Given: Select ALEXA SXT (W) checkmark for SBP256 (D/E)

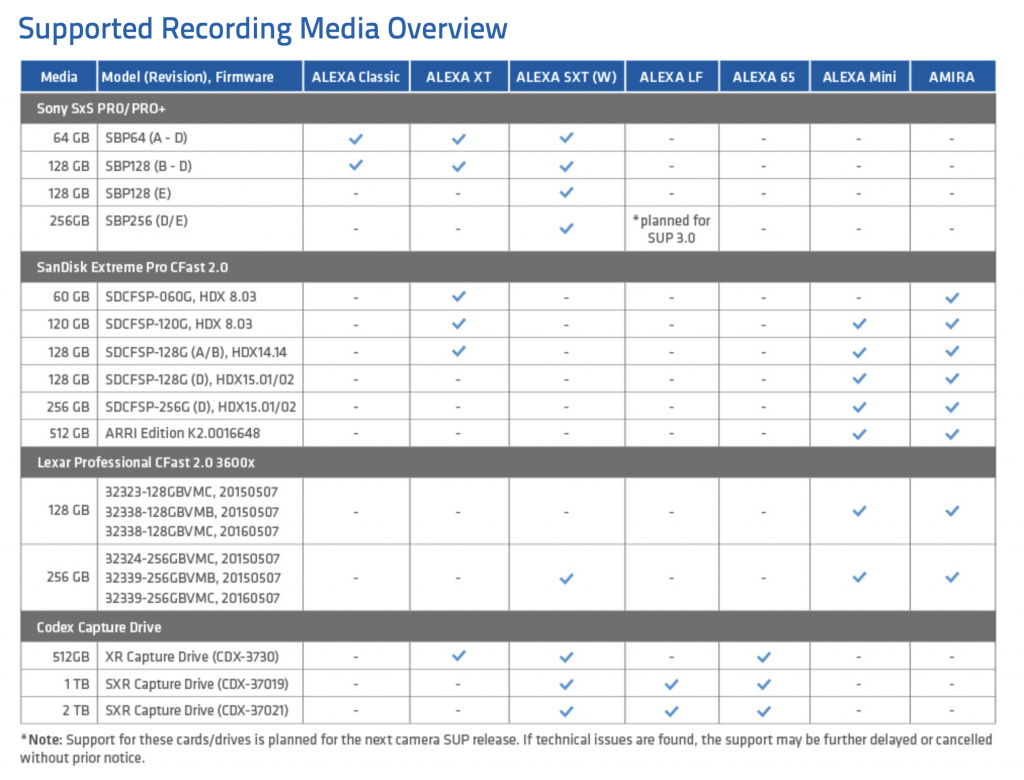Looking at the screenshot, I should 567,229.
